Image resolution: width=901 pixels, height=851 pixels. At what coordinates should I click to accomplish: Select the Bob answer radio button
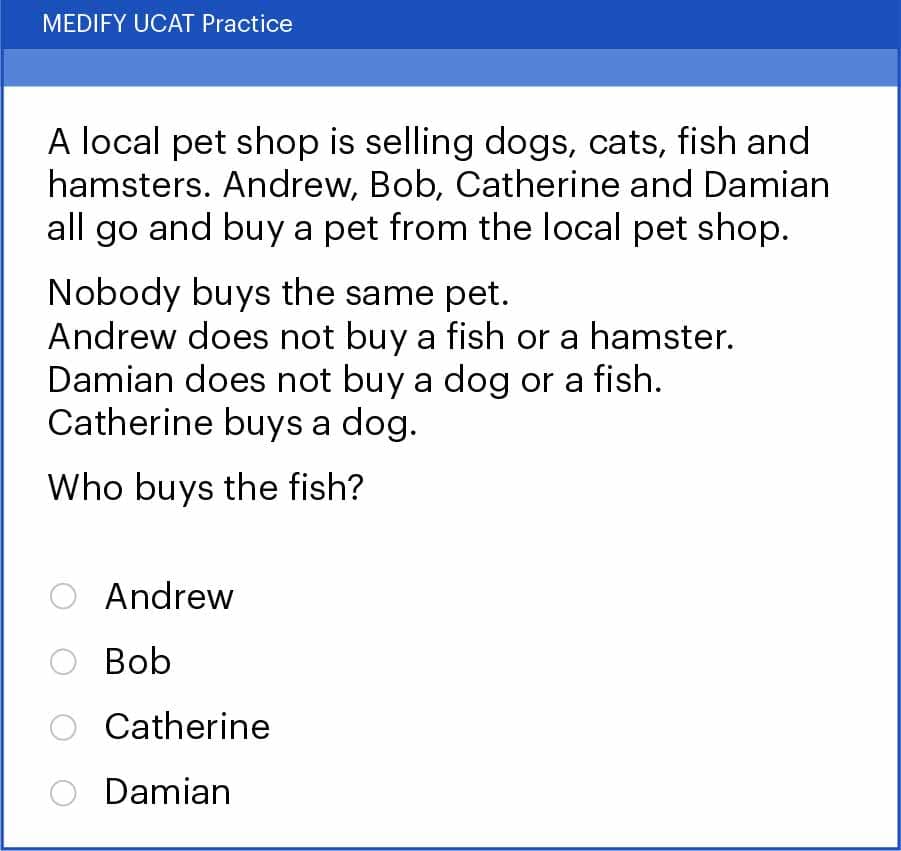[x=61, y=661]
